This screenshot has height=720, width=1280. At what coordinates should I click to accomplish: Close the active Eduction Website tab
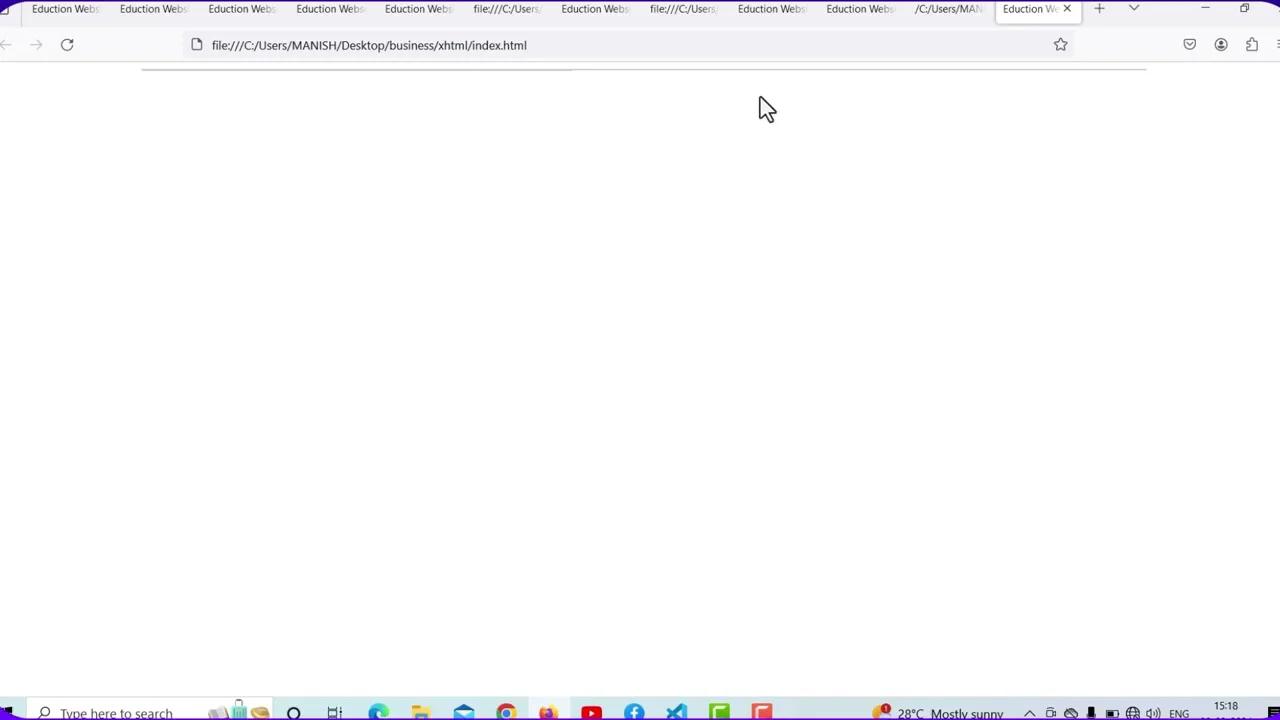(1067, 9)
